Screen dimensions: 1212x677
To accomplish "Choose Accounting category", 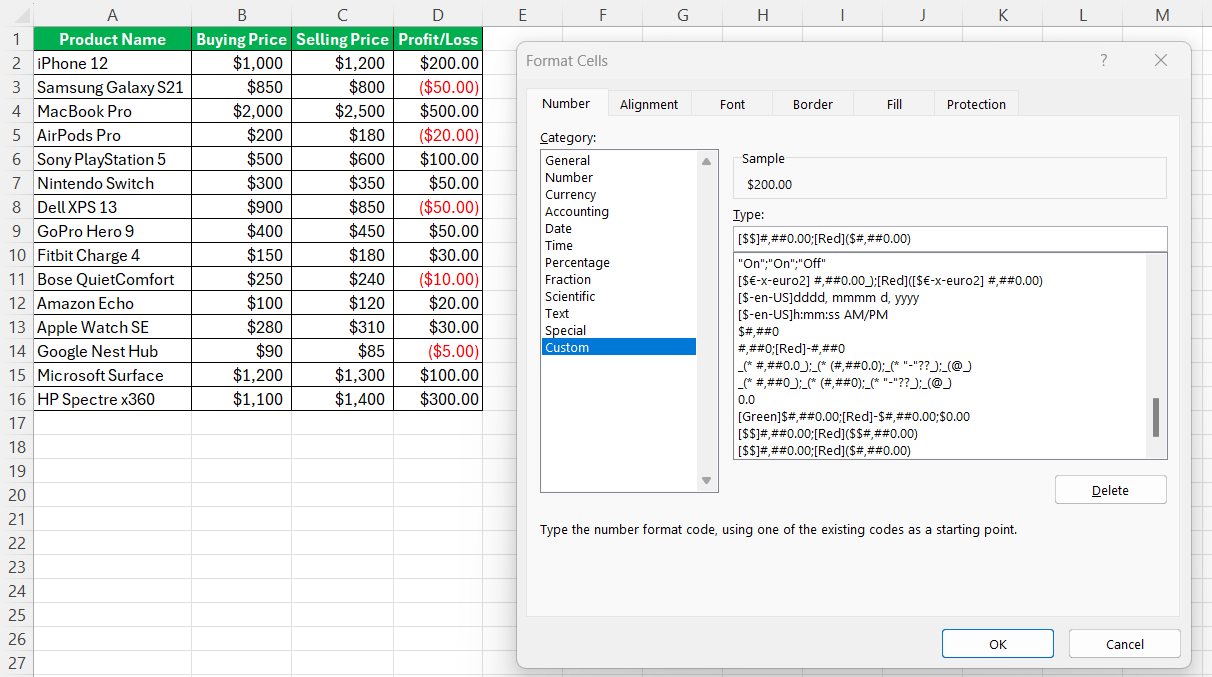I will (x=618, y=211).
